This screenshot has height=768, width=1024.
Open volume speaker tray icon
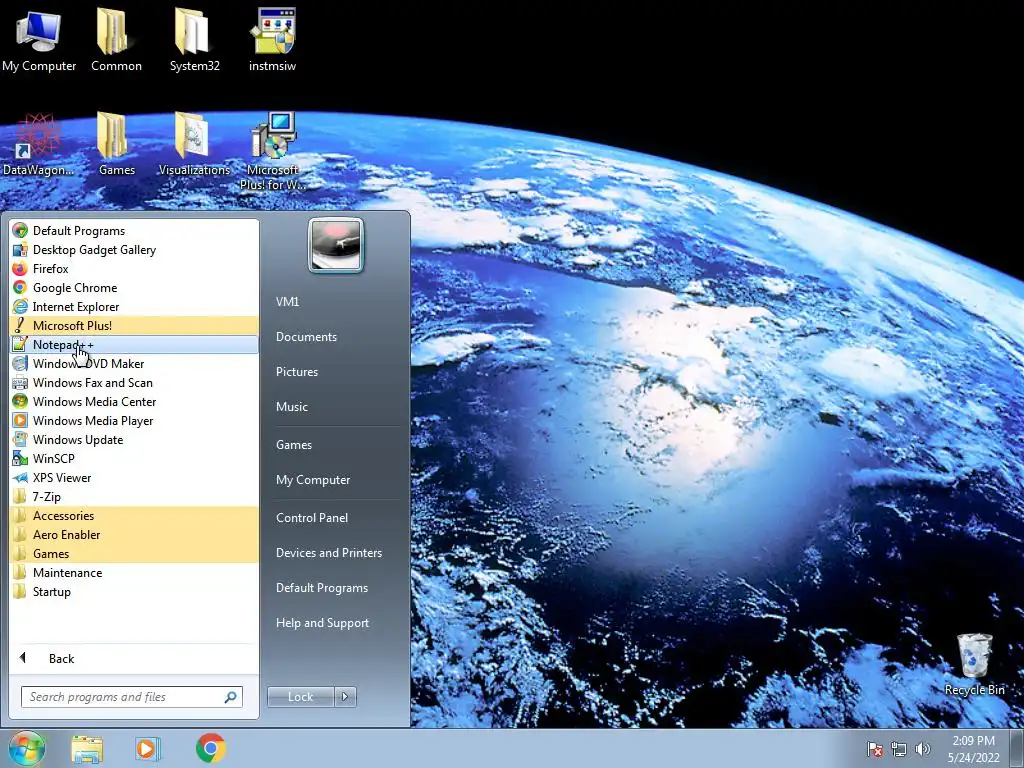[x=922, y=750]
